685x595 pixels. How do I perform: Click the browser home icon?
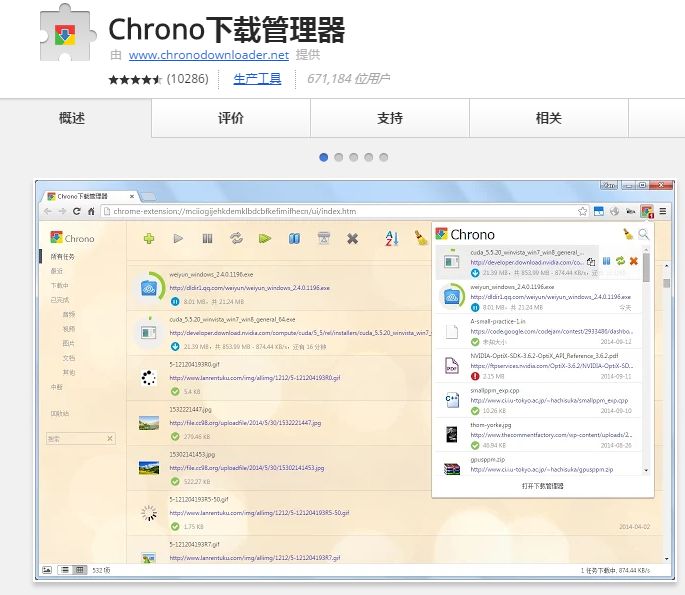[91, 211]
